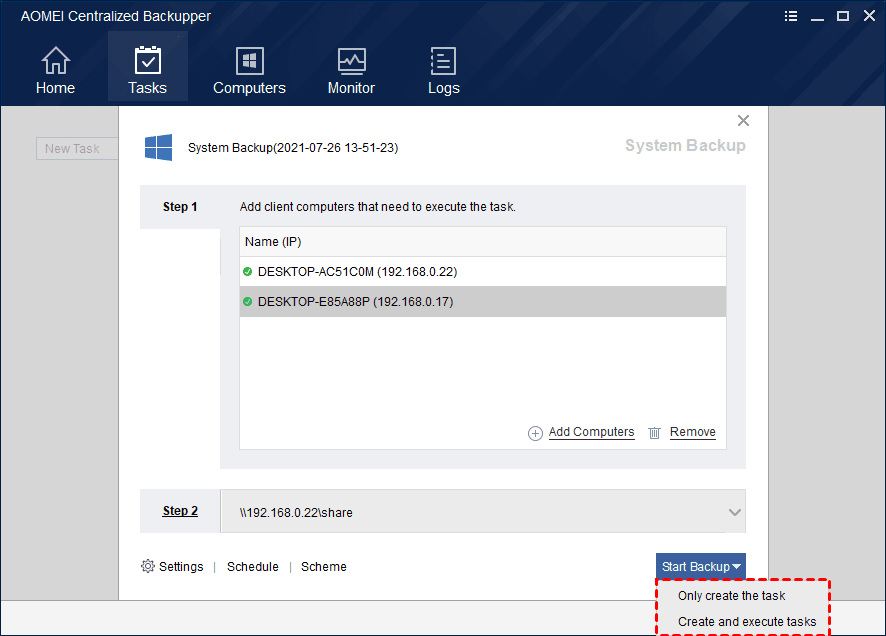Screen dimensions: 886x636
Task: Select the Step 1 tab
Action: 180,207
